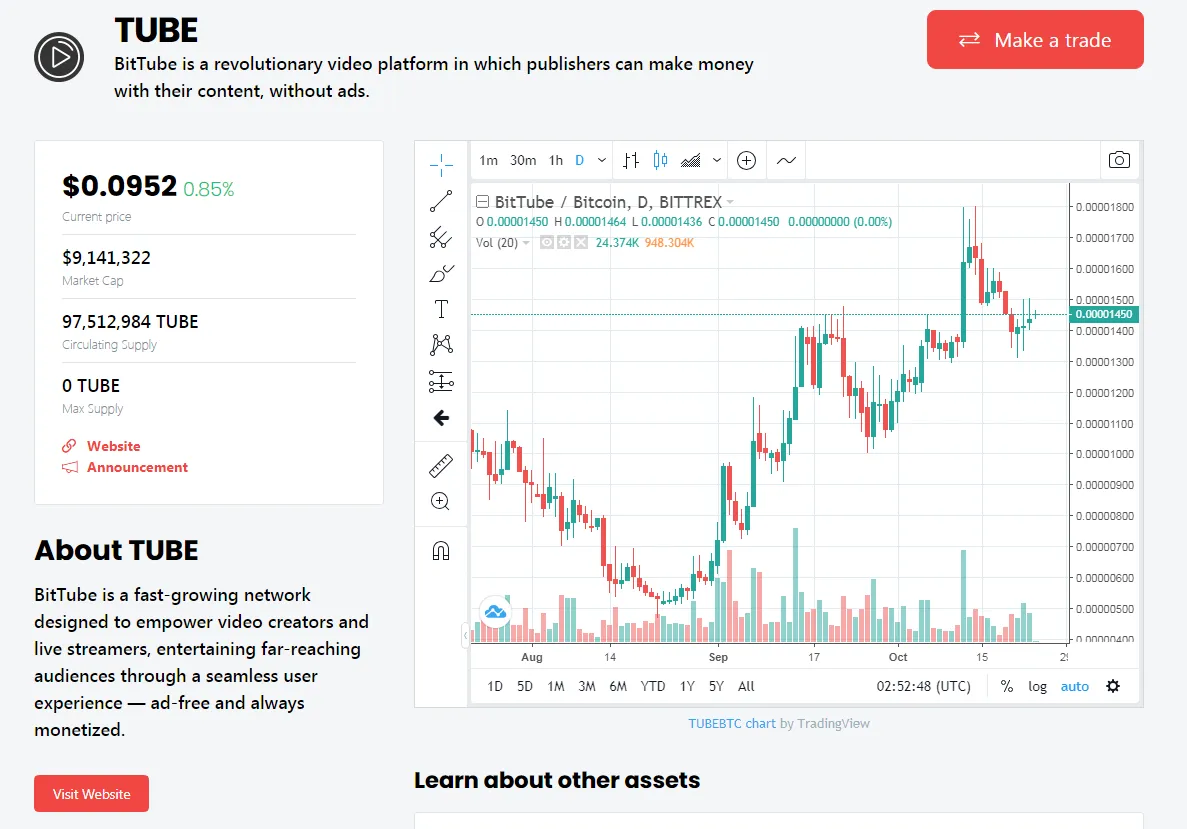This screenshot has height=829, width=1187.
Task: Toggle auto scale on chart
Action: 1074,687
